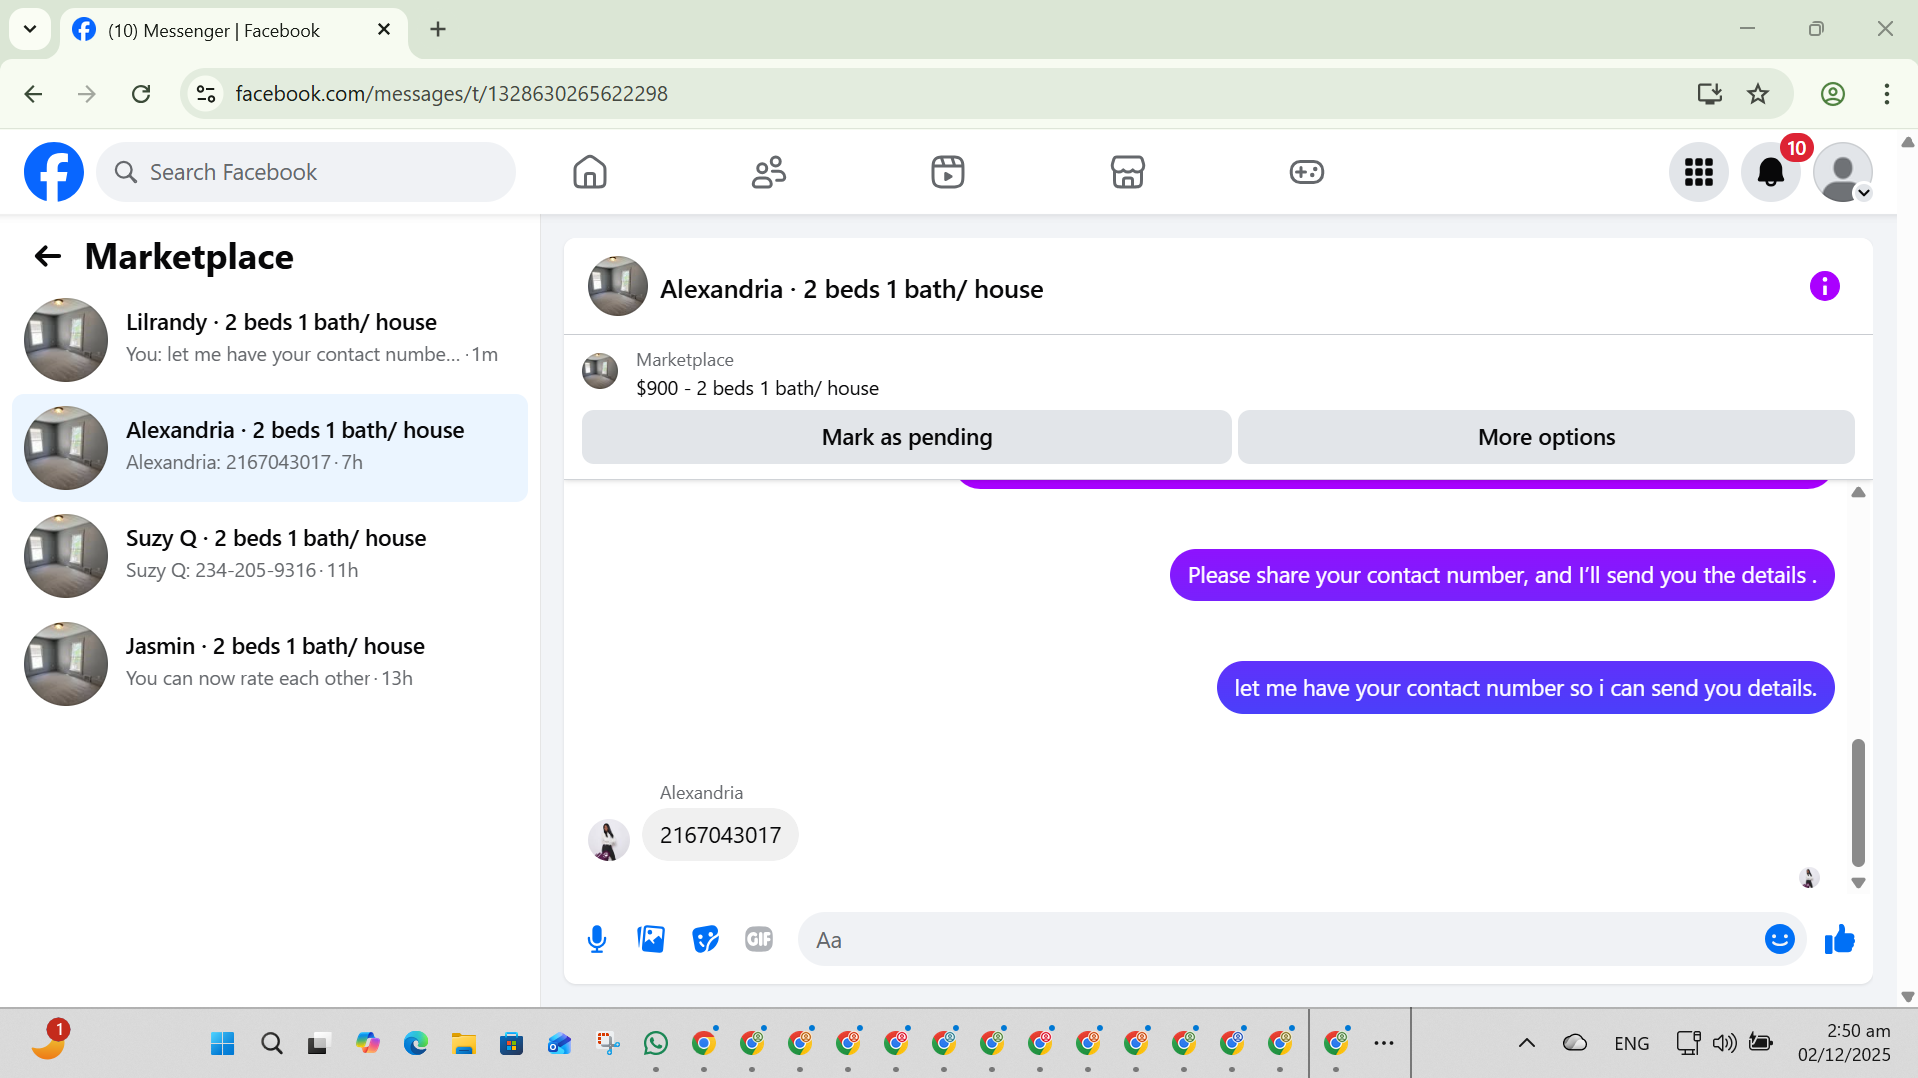
Task: Close the Messenger tab
Action: 384,30
